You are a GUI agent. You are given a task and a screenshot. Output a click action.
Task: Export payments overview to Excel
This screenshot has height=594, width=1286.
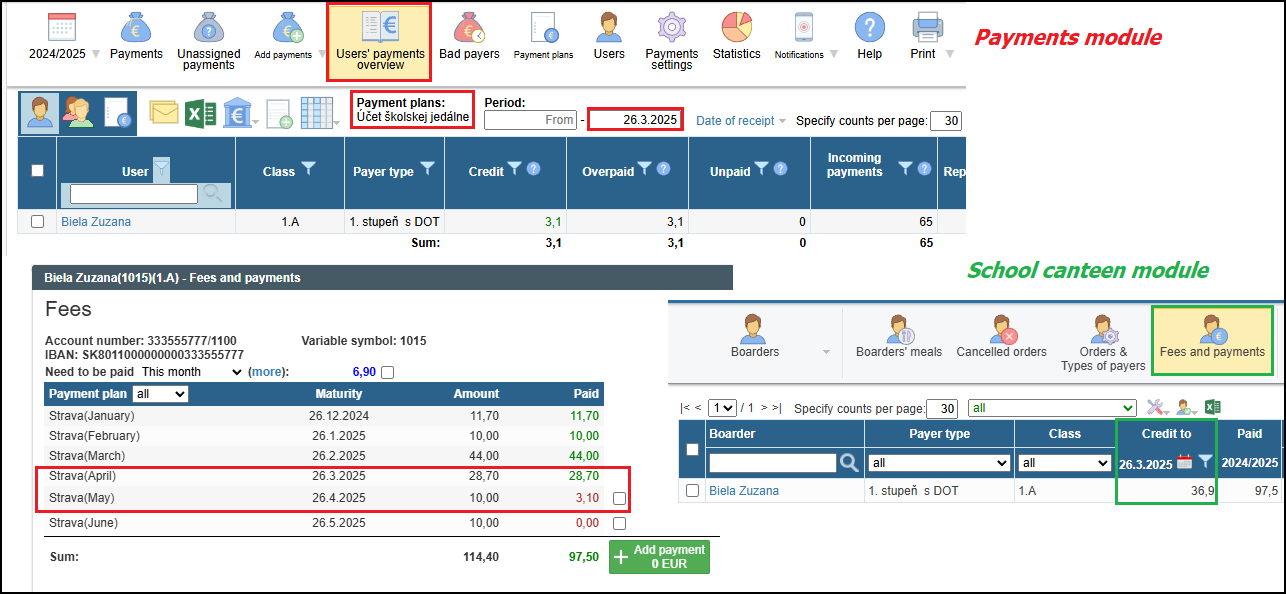201,113
